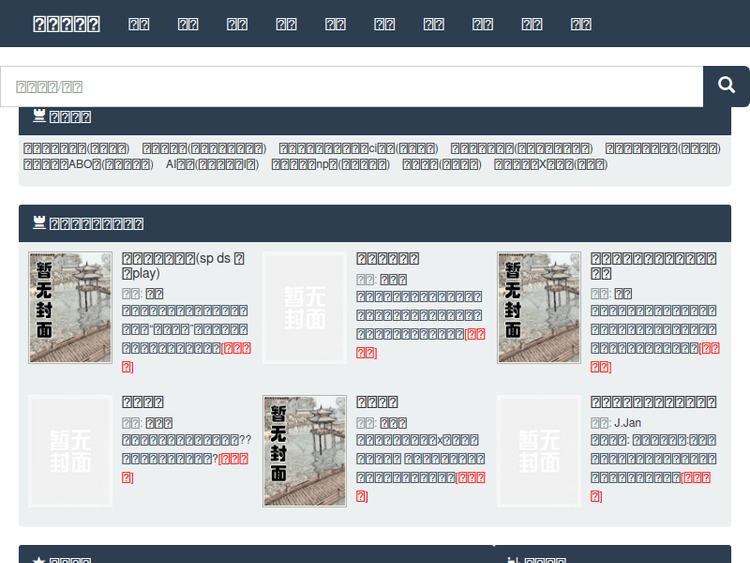Open the pavilion cover in the bottom row middle
Screen dimensions: 750x563
coord(304,451)
